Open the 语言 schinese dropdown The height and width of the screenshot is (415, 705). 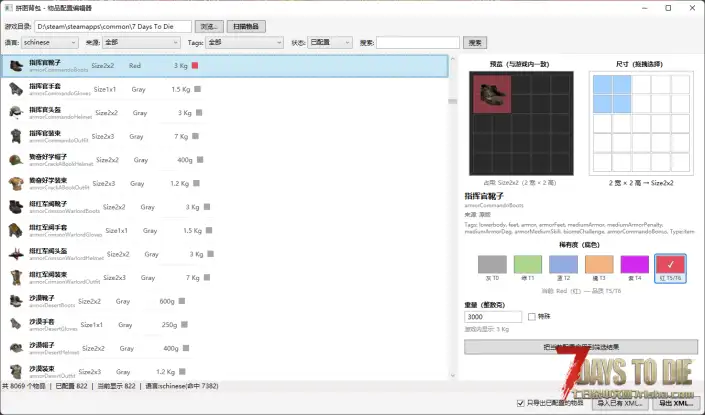(49, 42)
